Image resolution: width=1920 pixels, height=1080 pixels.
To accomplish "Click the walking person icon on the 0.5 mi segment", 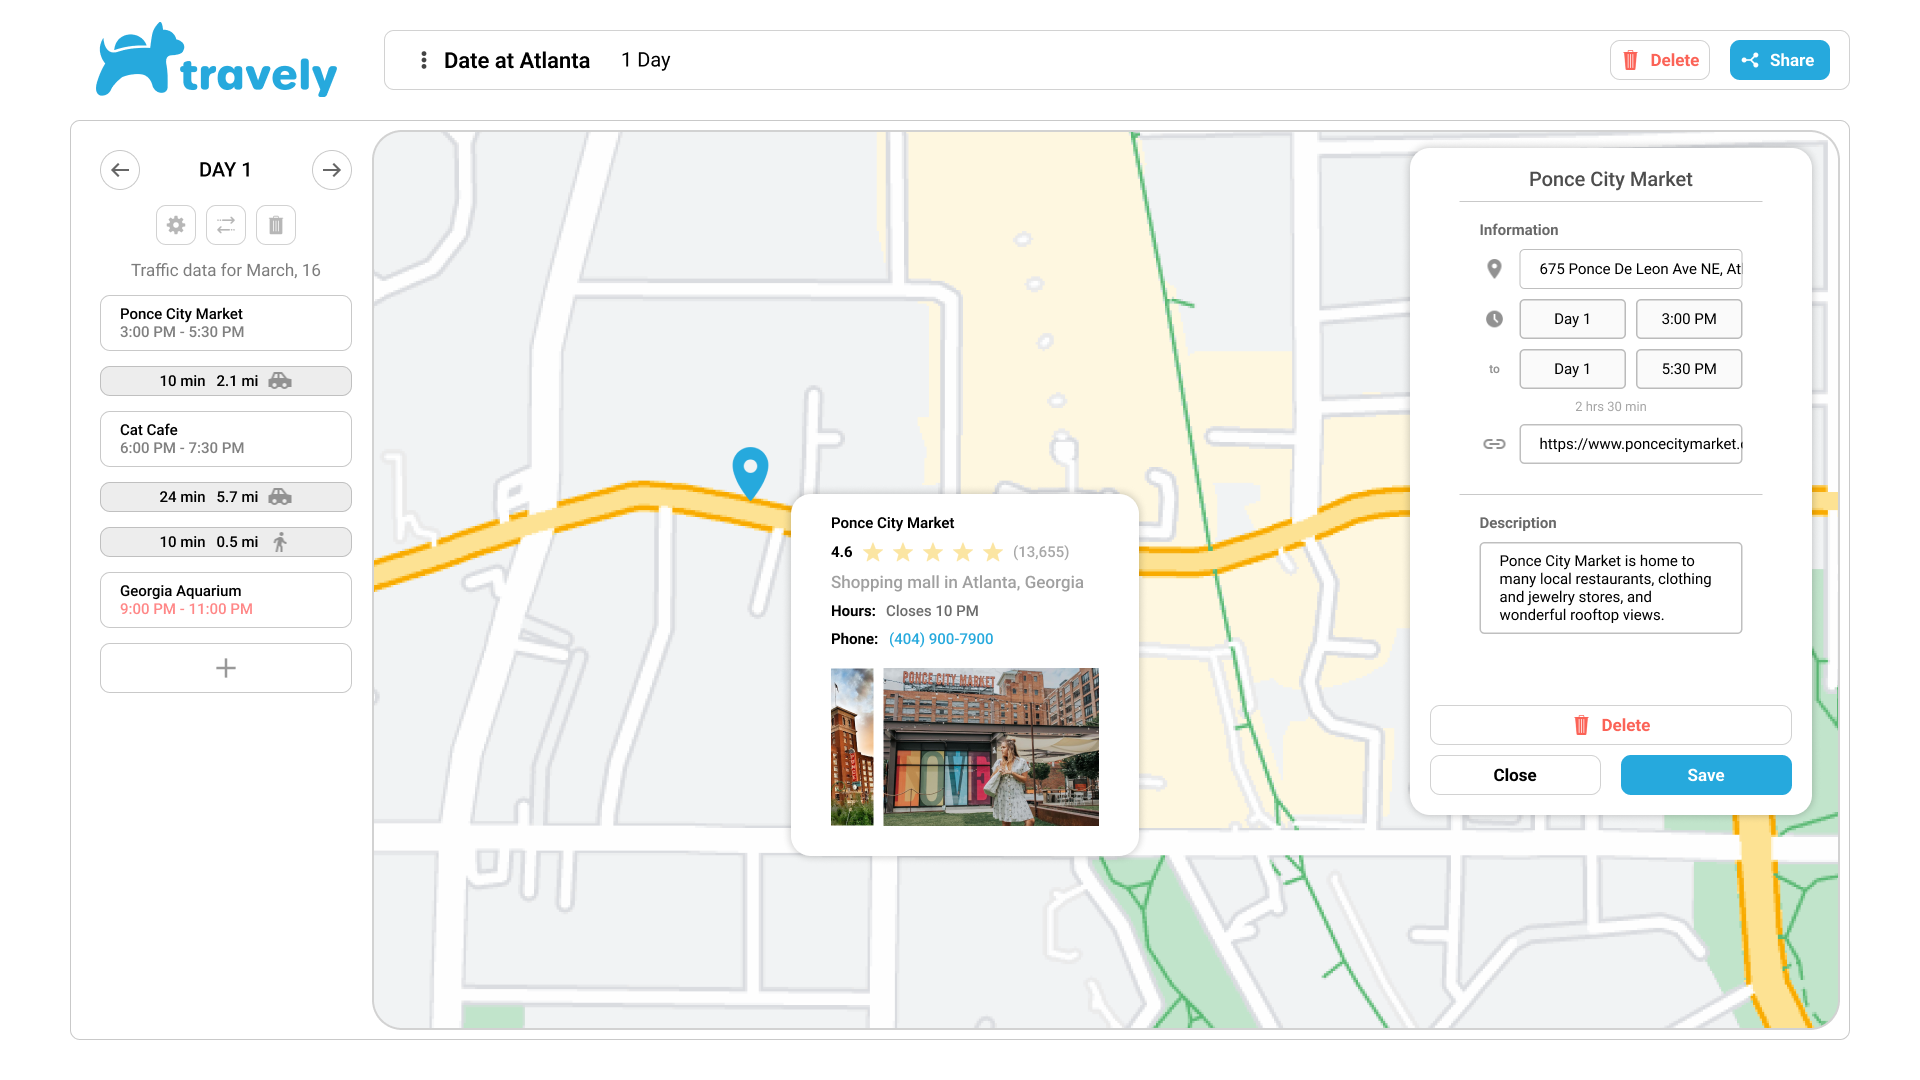I will (x=279, y=541).
